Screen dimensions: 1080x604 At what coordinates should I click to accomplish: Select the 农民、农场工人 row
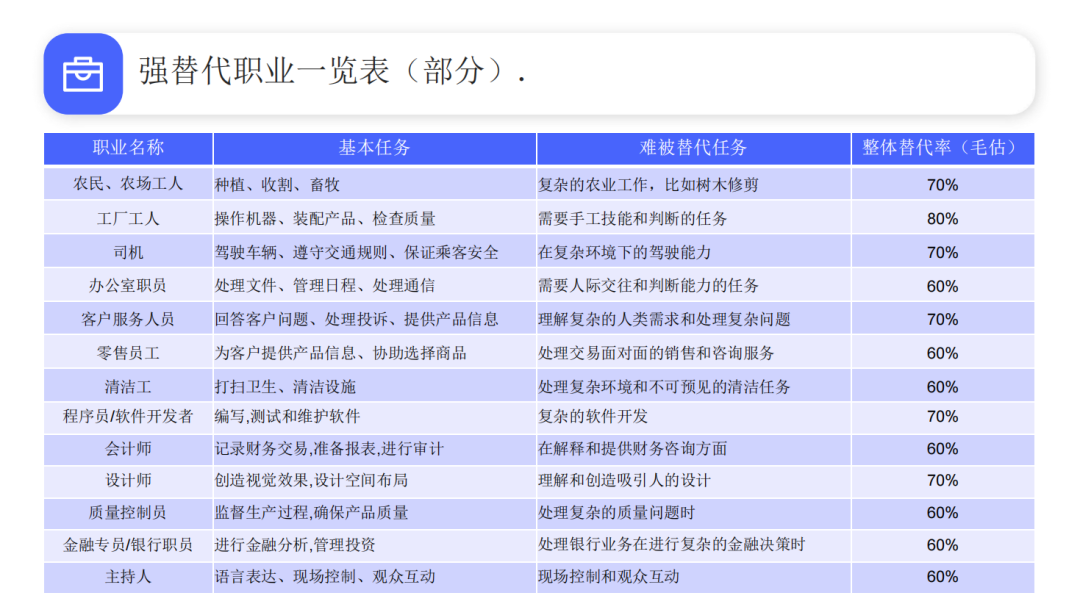pyautogui.click(x=127, y=184)
